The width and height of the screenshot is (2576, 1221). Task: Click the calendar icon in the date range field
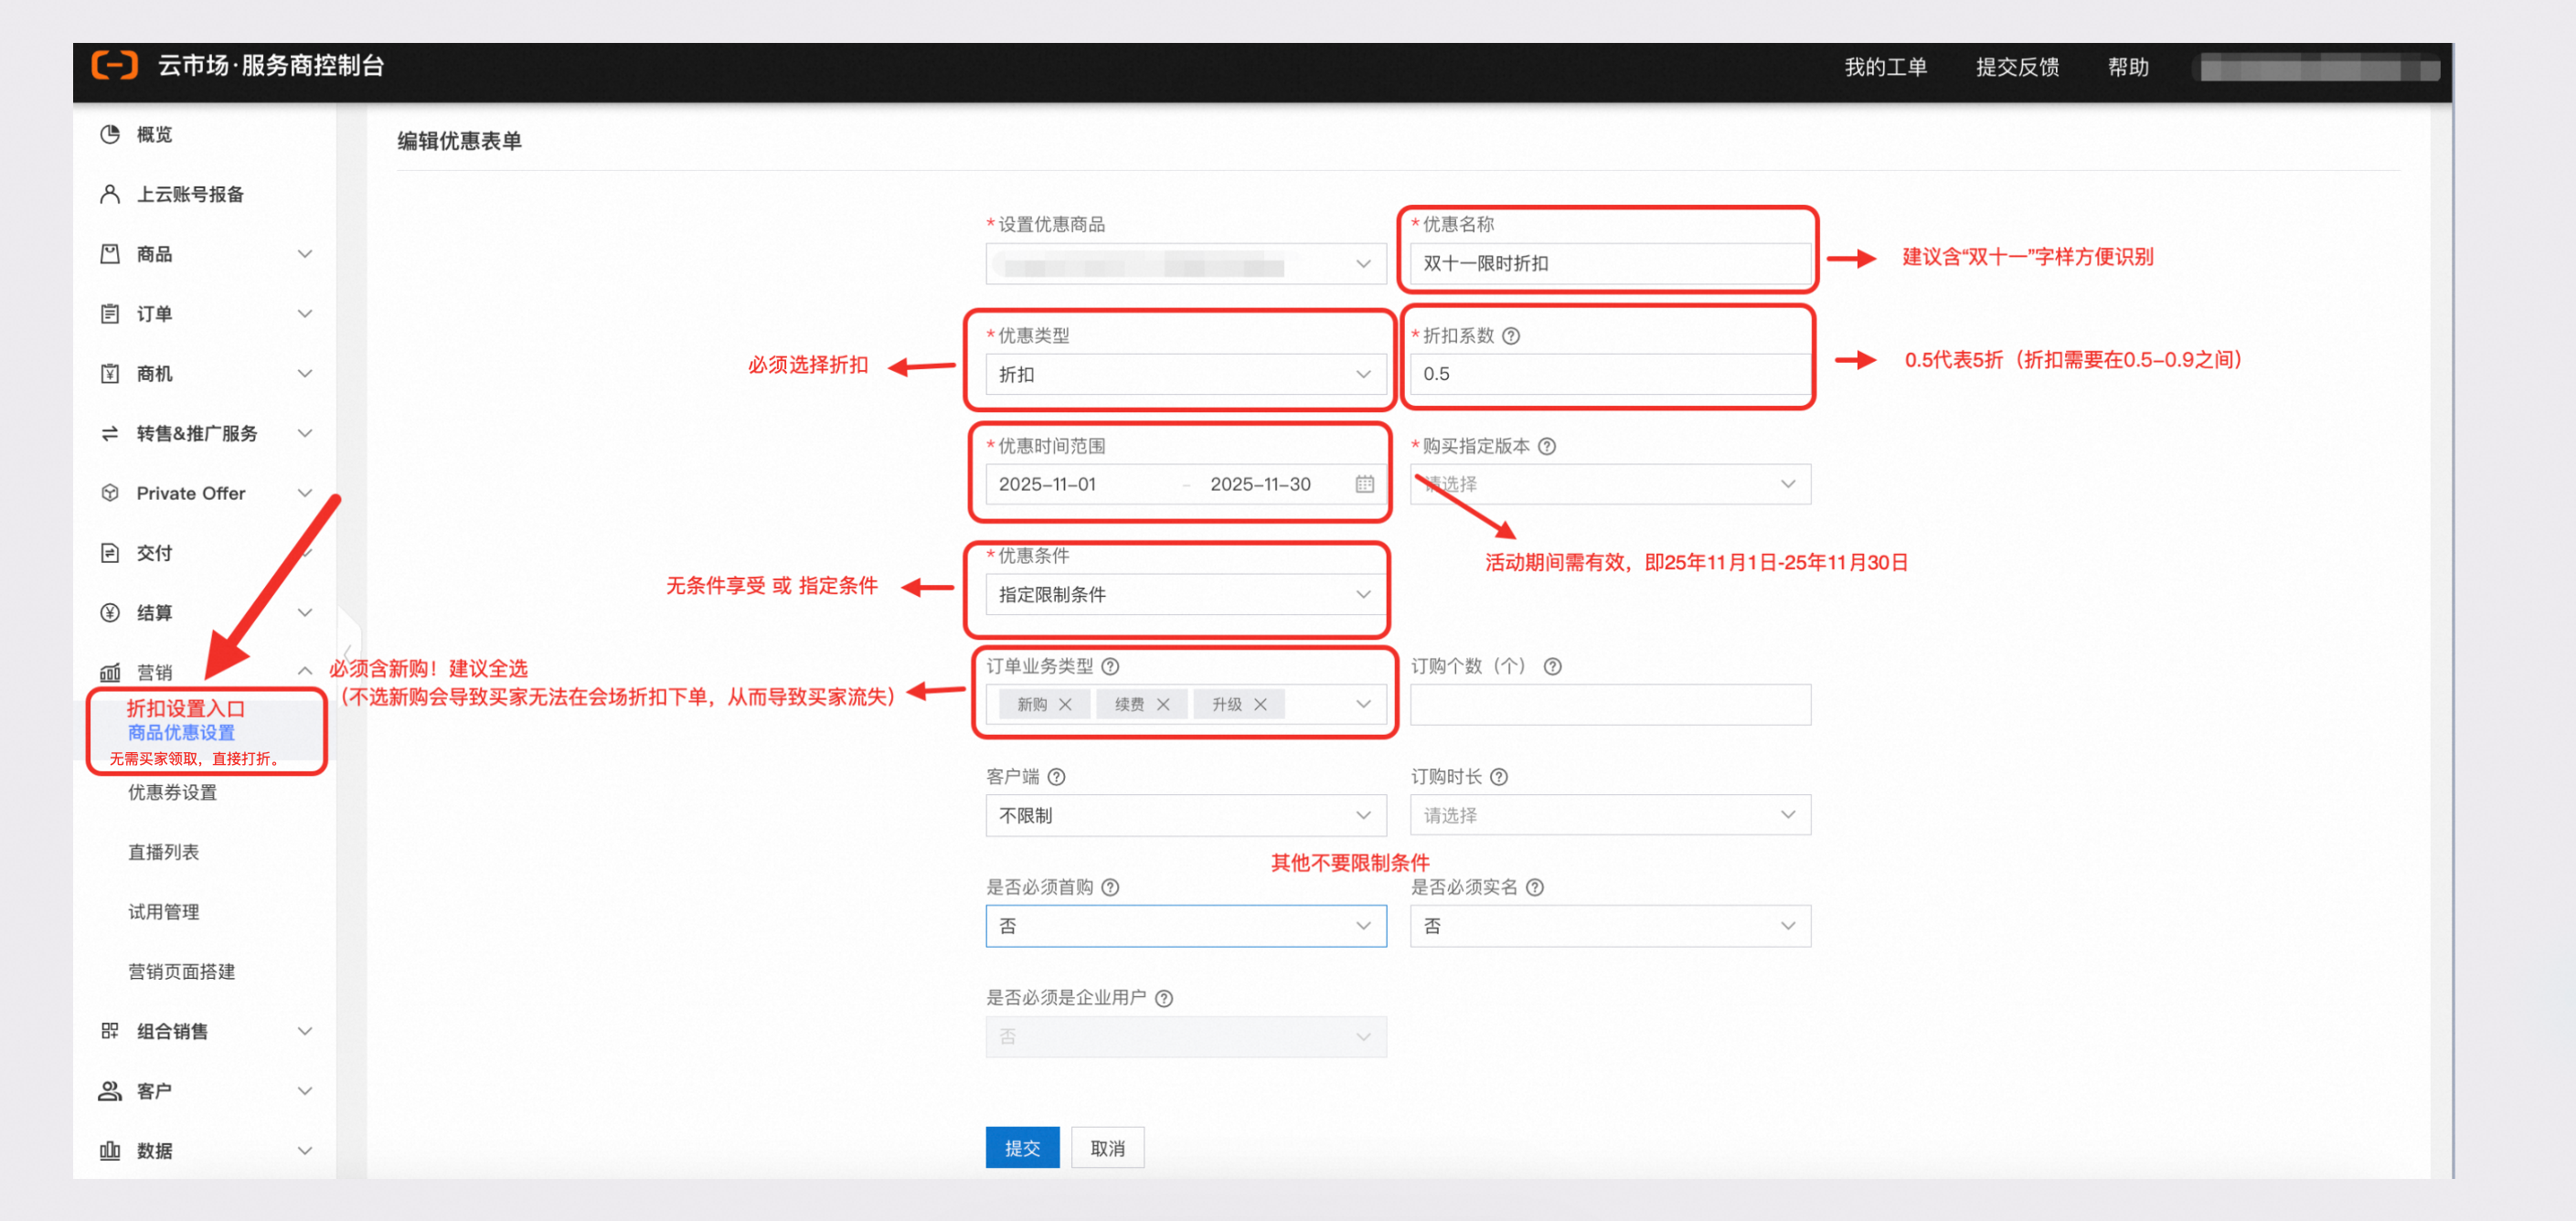(x=1364, y=484)
